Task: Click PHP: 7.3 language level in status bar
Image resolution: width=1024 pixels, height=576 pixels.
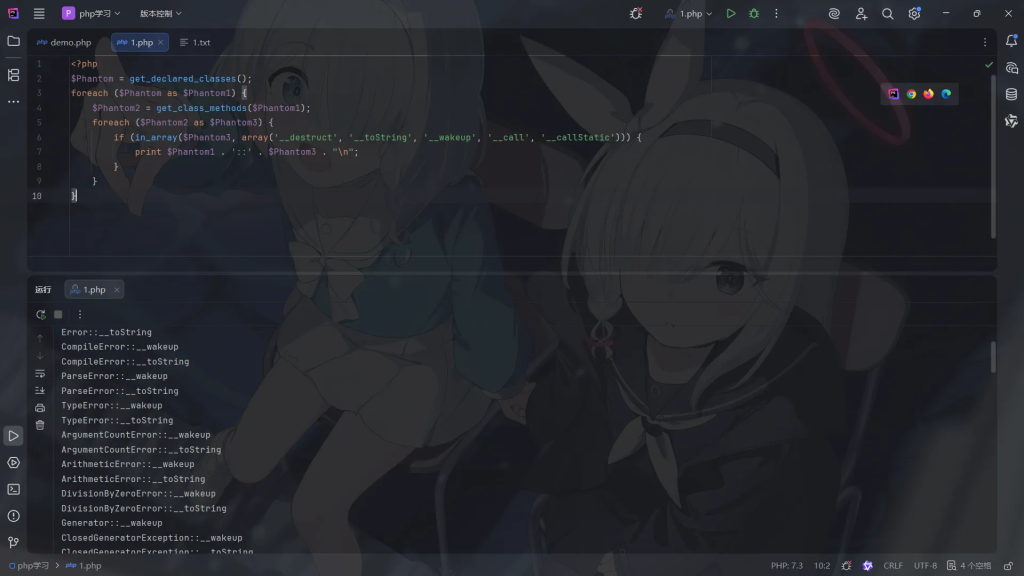Action: (786, 566)
